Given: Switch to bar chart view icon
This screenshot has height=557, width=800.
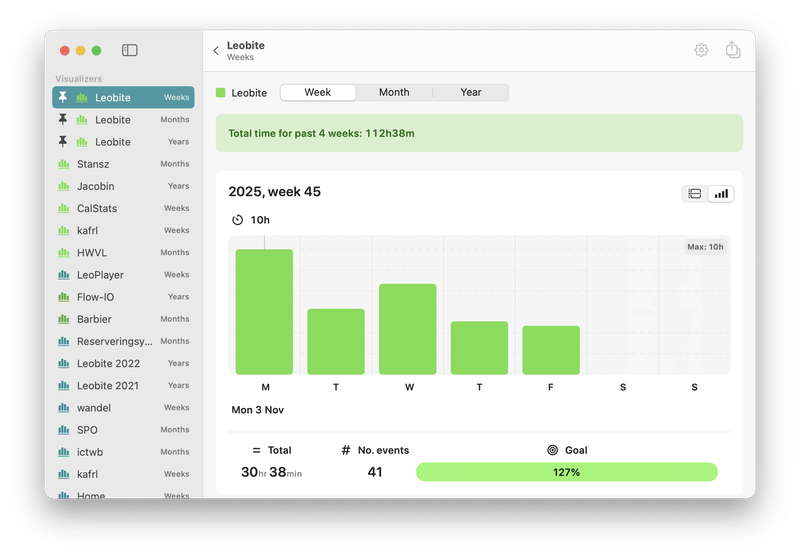Looking at the screenshot, I should 721,194.
